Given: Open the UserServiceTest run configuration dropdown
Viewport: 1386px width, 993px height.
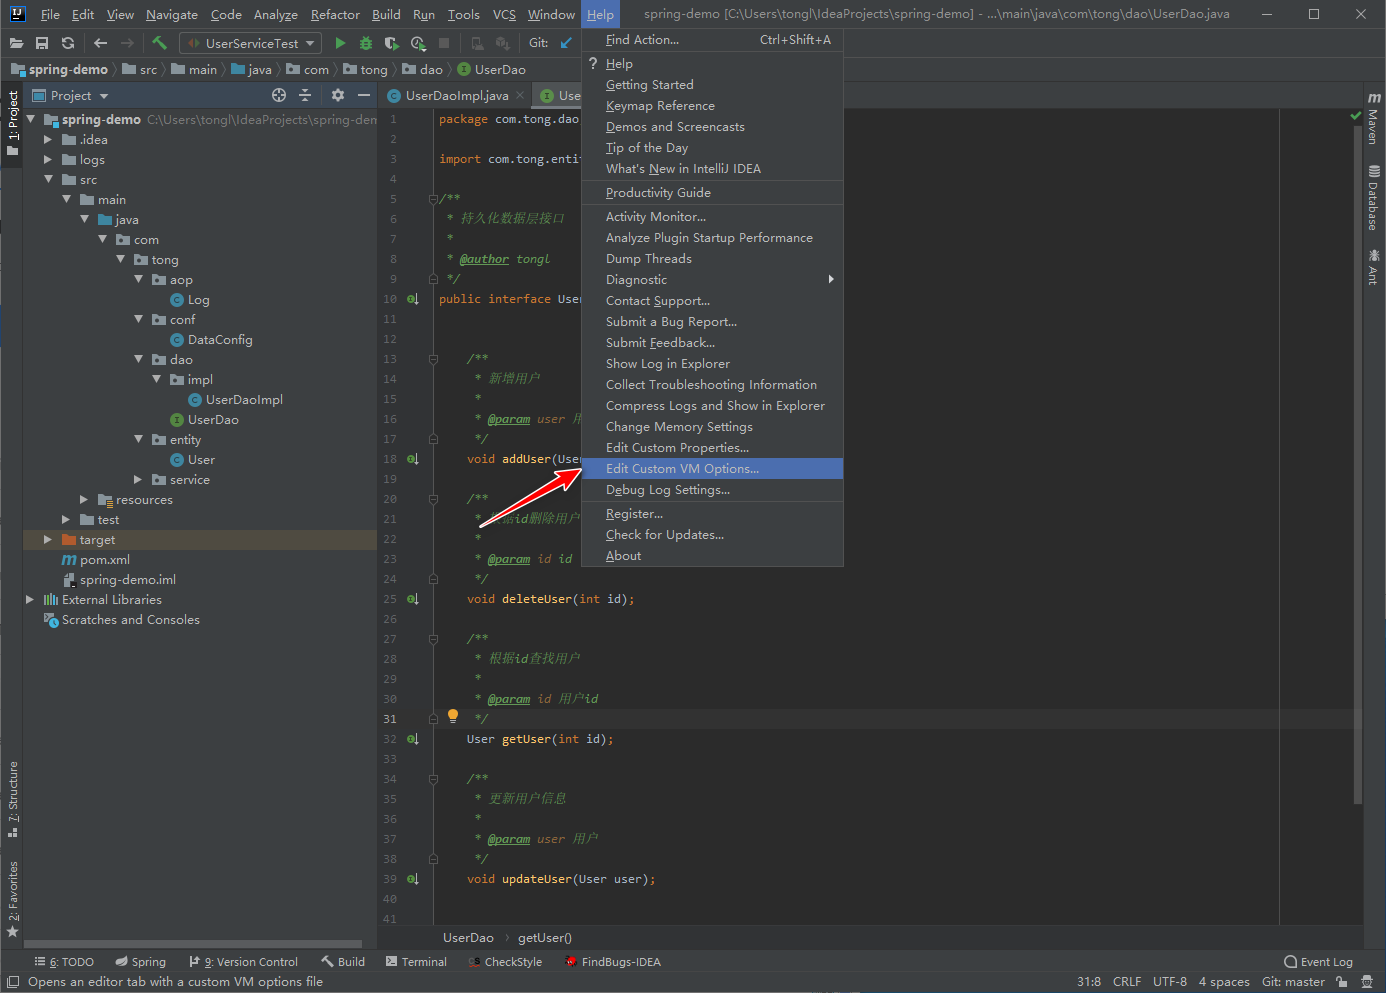Looking at the screenshot, I should 251,43.
